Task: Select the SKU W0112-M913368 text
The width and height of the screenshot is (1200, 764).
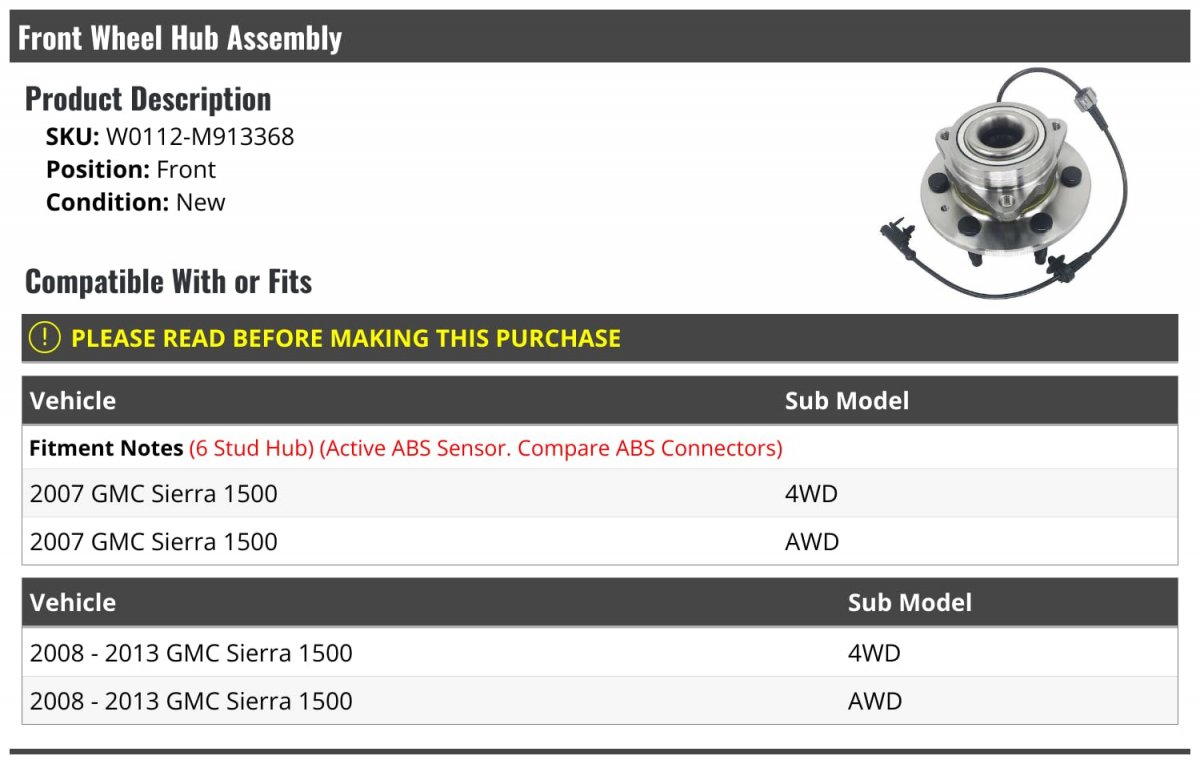Action: pyautogui.click(x=170, y=137)
